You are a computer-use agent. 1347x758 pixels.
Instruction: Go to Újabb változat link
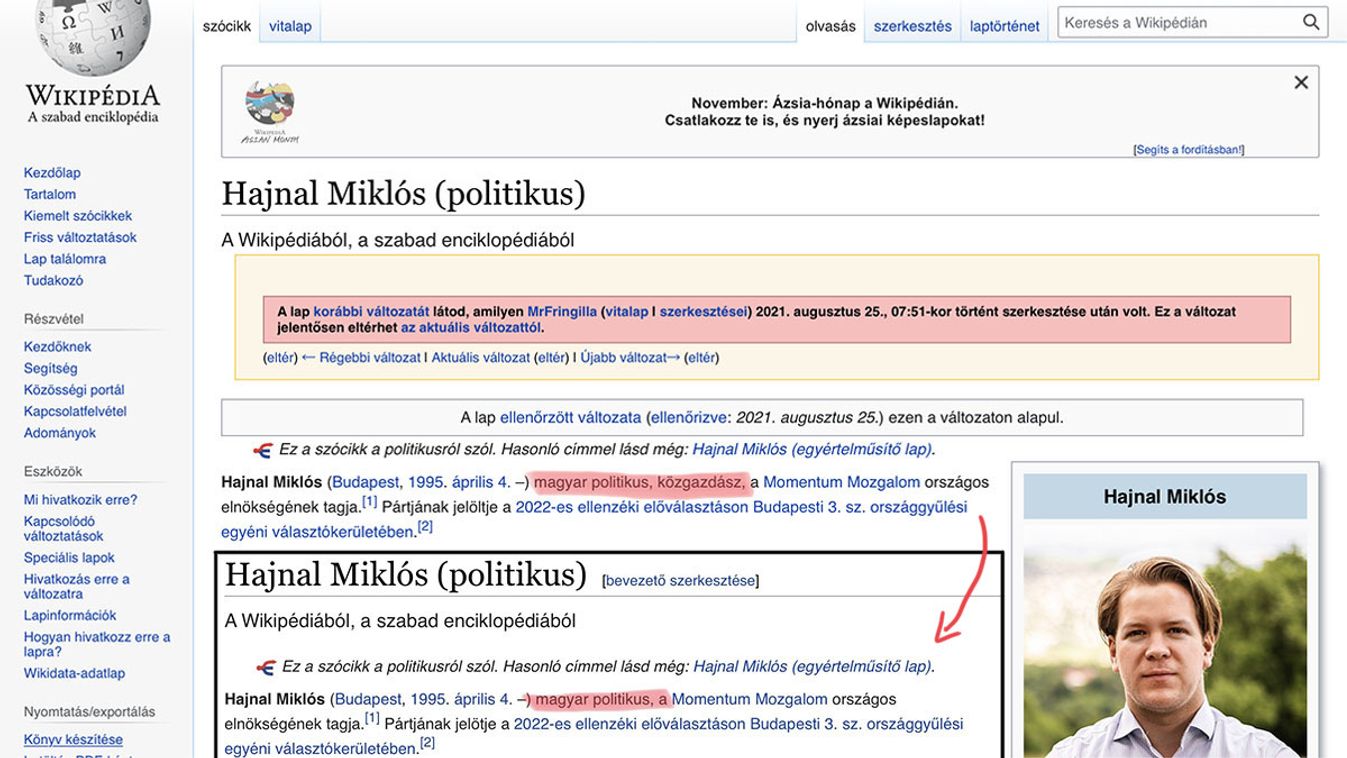tap(630, 357)
